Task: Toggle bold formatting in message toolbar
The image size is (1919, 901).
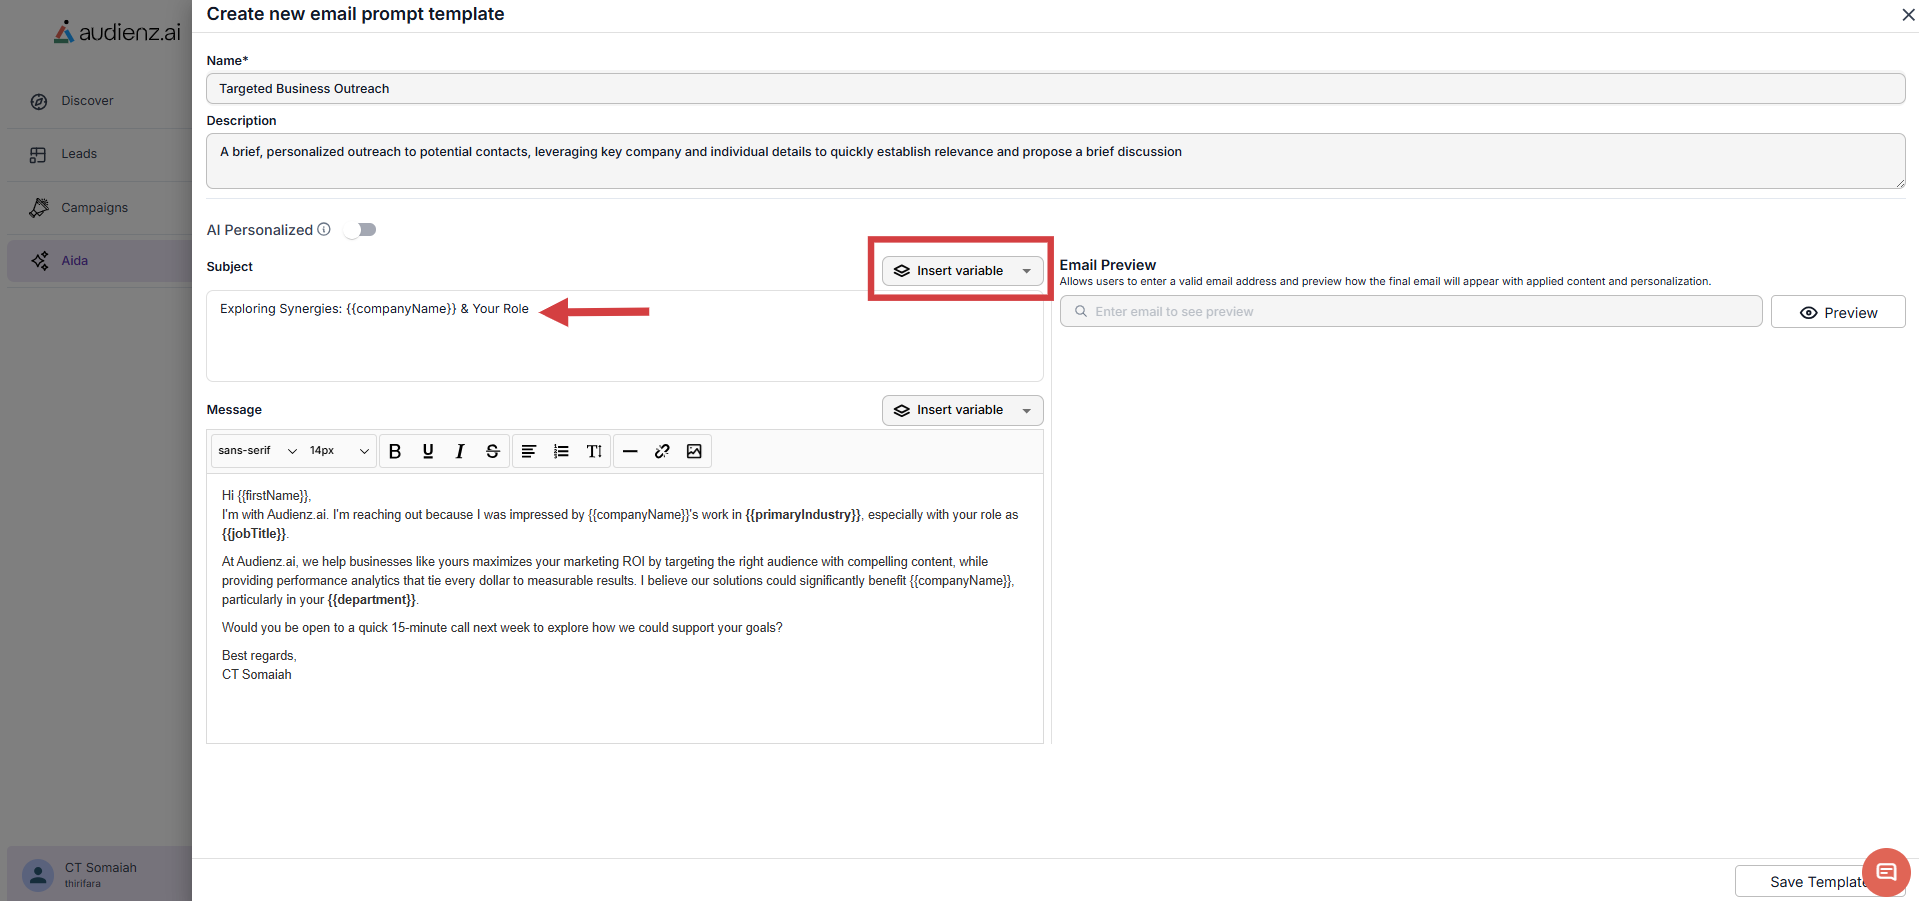Action: (395, 451)
